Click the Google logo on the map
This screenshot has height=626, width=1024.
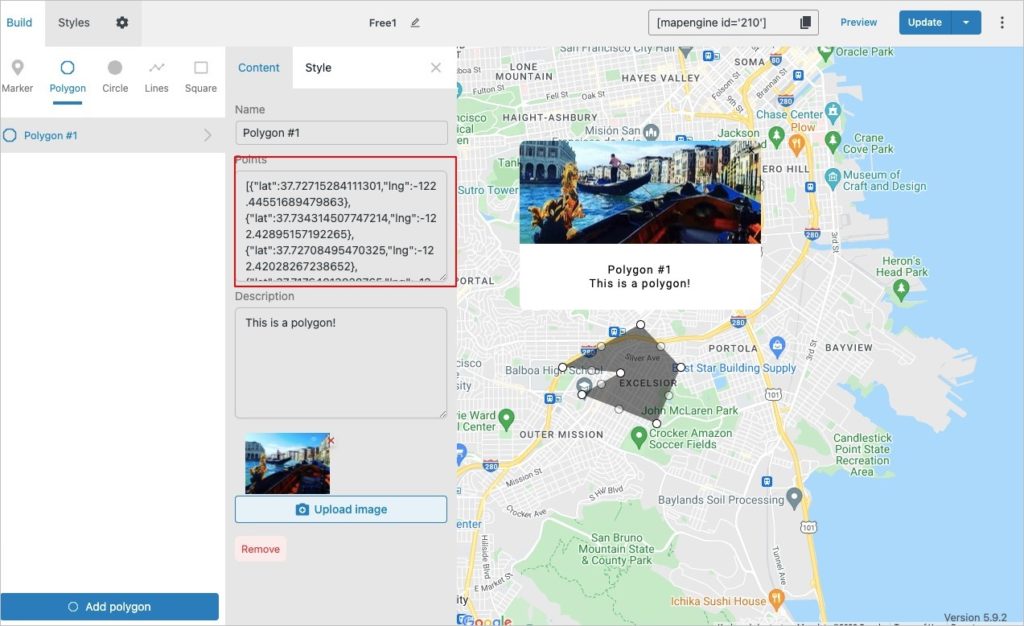(x=485, y=620)
